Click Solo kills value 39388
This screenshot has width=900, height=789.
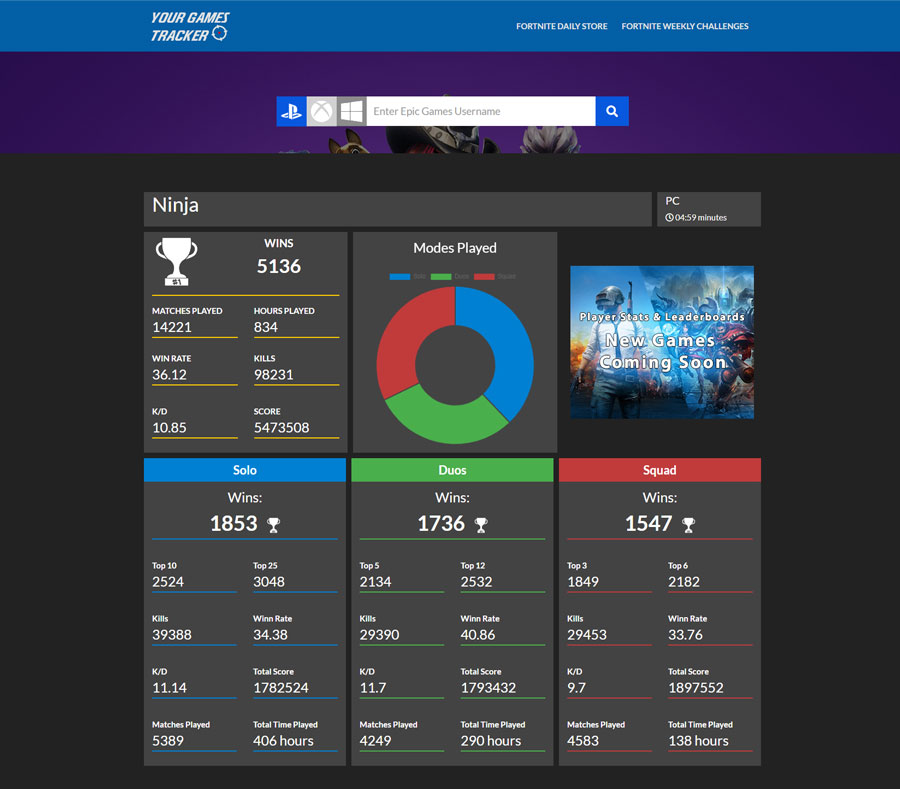point(172,635)
